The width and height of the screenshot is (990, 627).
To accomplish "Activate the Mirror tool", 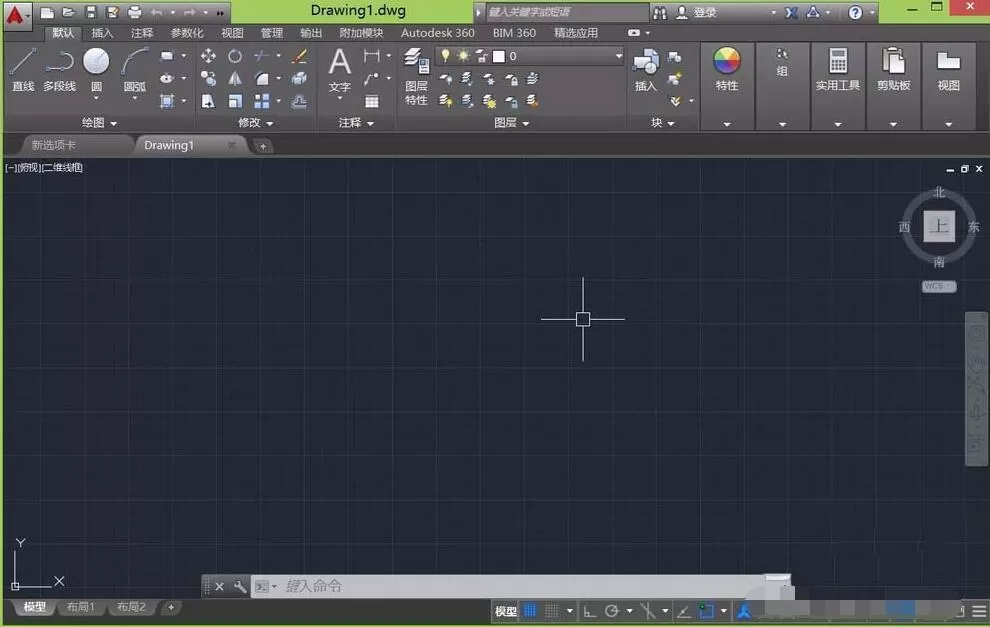I will pos(235,78).
